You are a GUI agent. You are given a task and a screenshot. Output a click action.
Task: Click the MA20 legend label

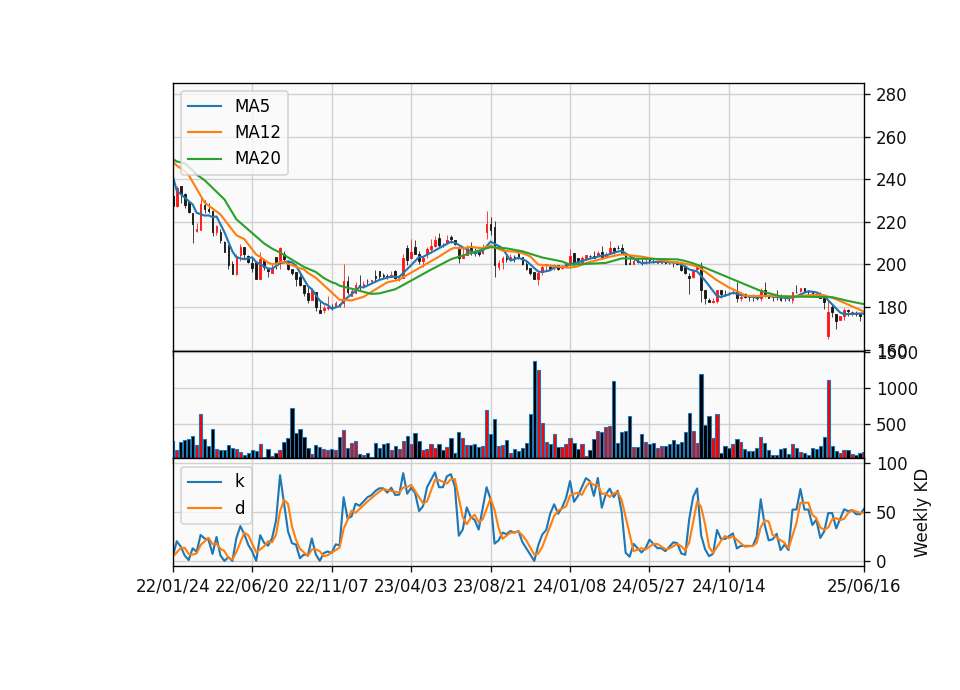pyautogui.click(x=257, y=158)
